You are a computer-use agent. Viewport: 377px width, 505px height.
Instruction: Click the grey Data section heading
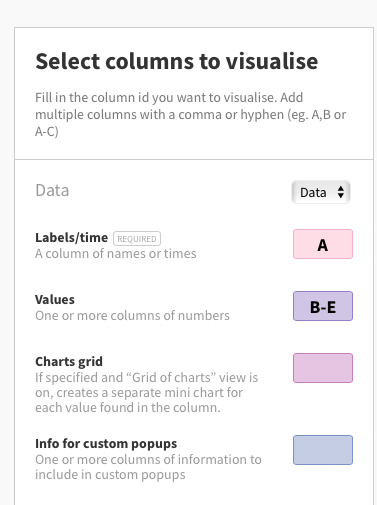(x=52, y=190)
